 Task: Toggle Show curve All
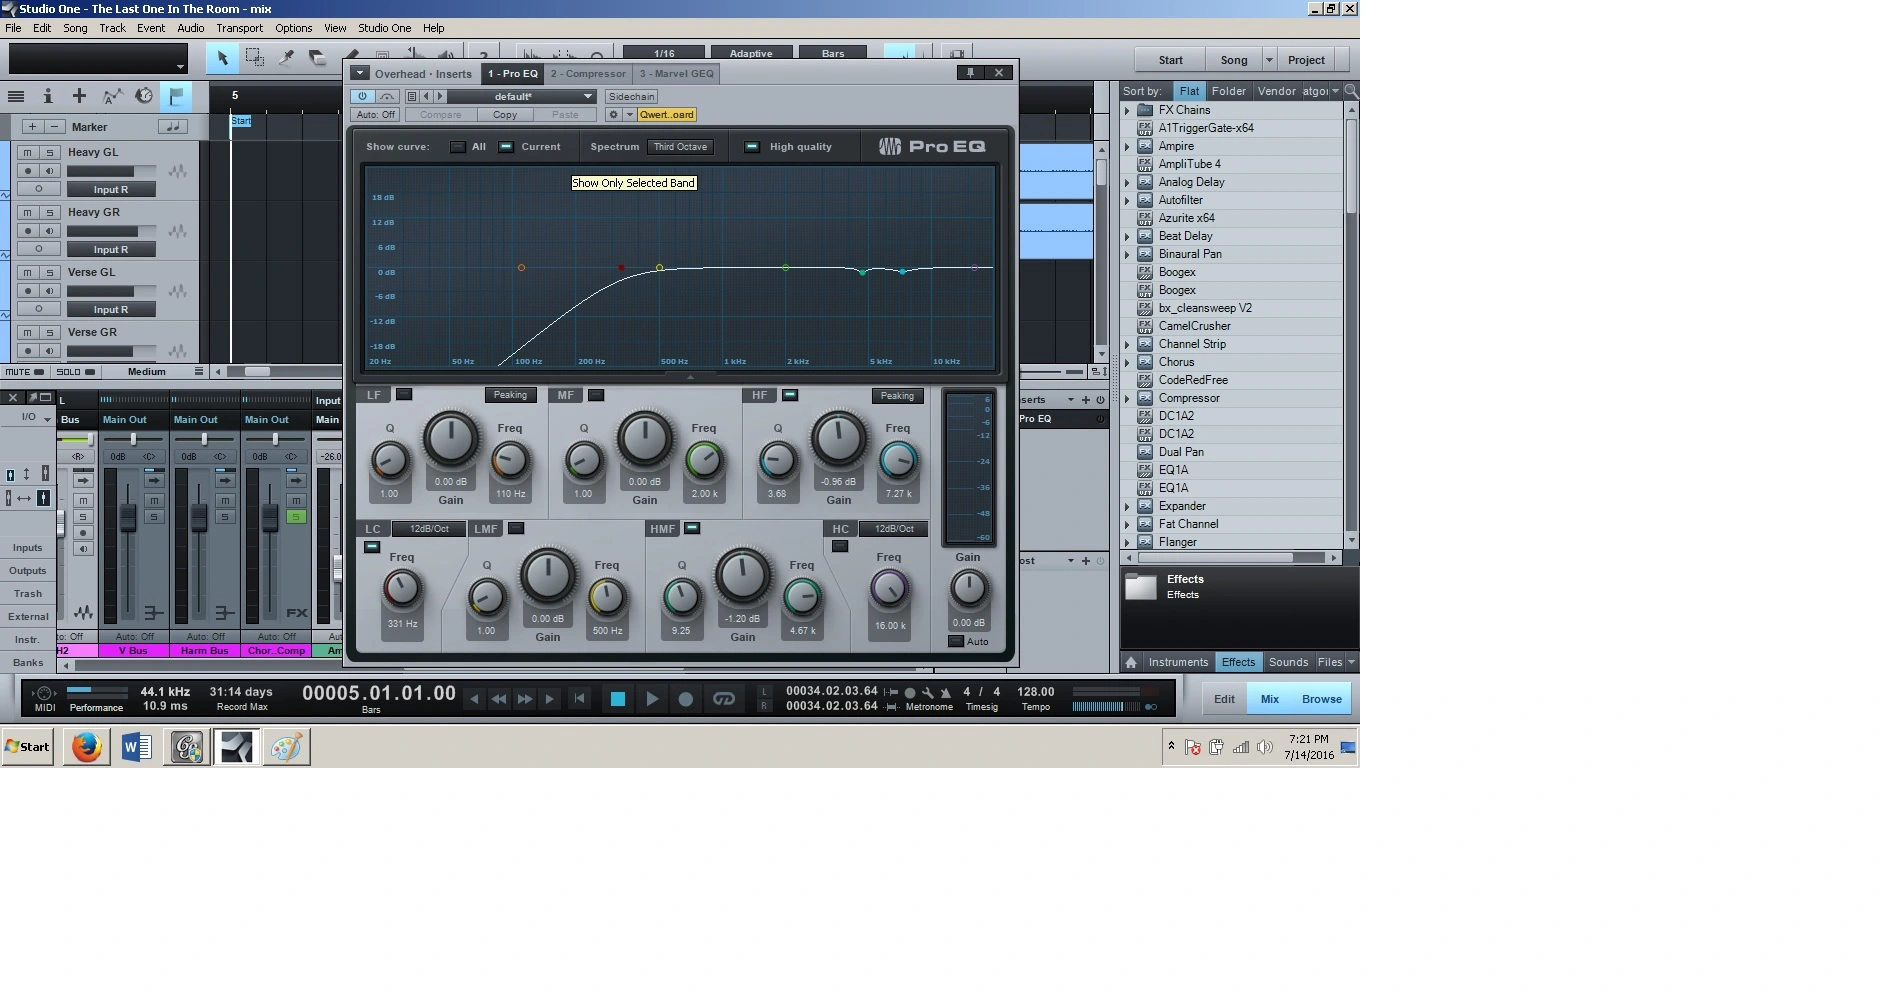pyautogui.click(x=458, y=147)
